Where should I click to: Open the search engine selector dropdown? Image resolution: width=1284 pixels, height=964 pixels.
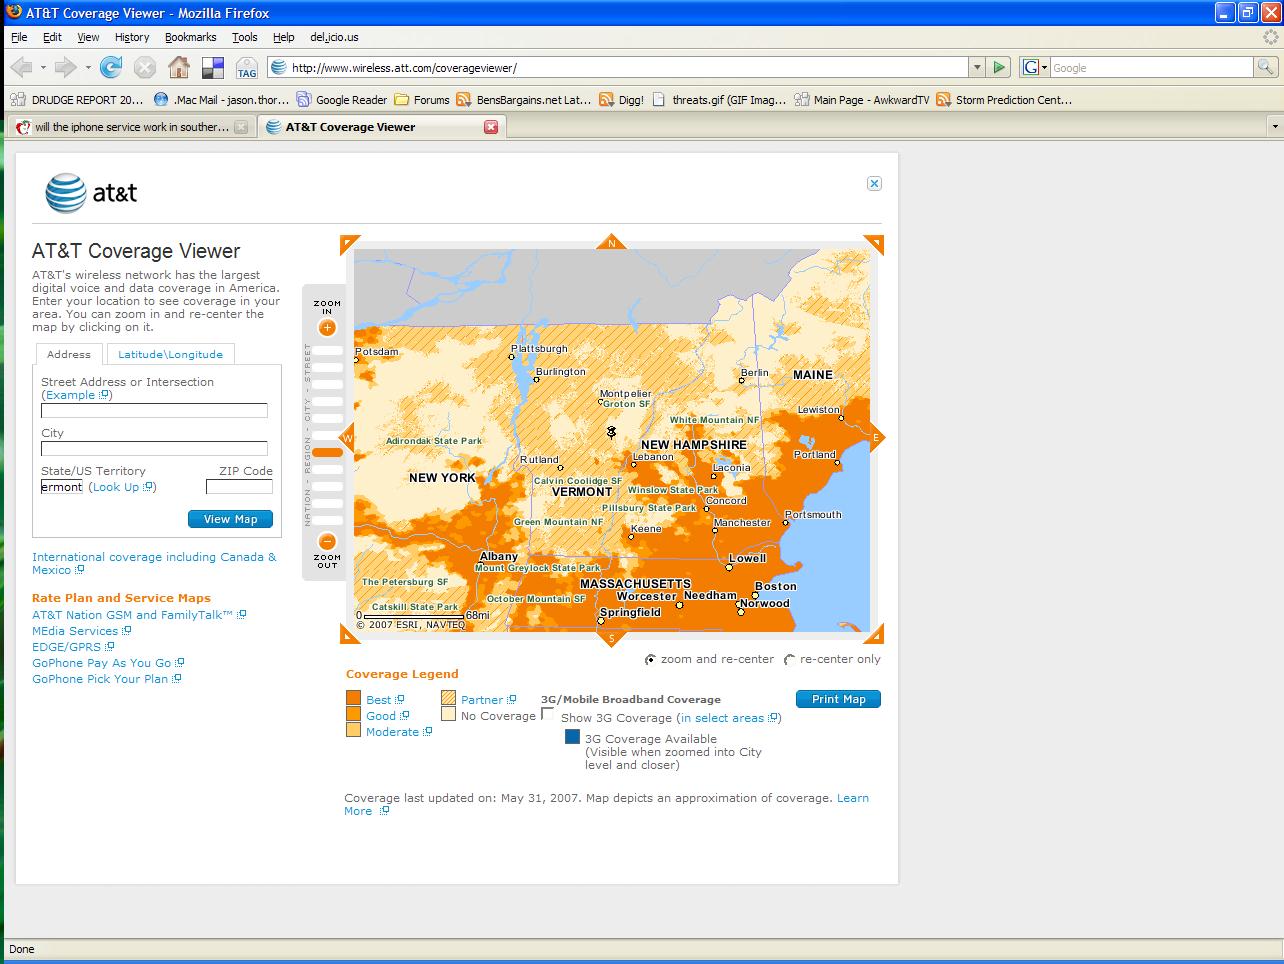tap(1044, 68)
